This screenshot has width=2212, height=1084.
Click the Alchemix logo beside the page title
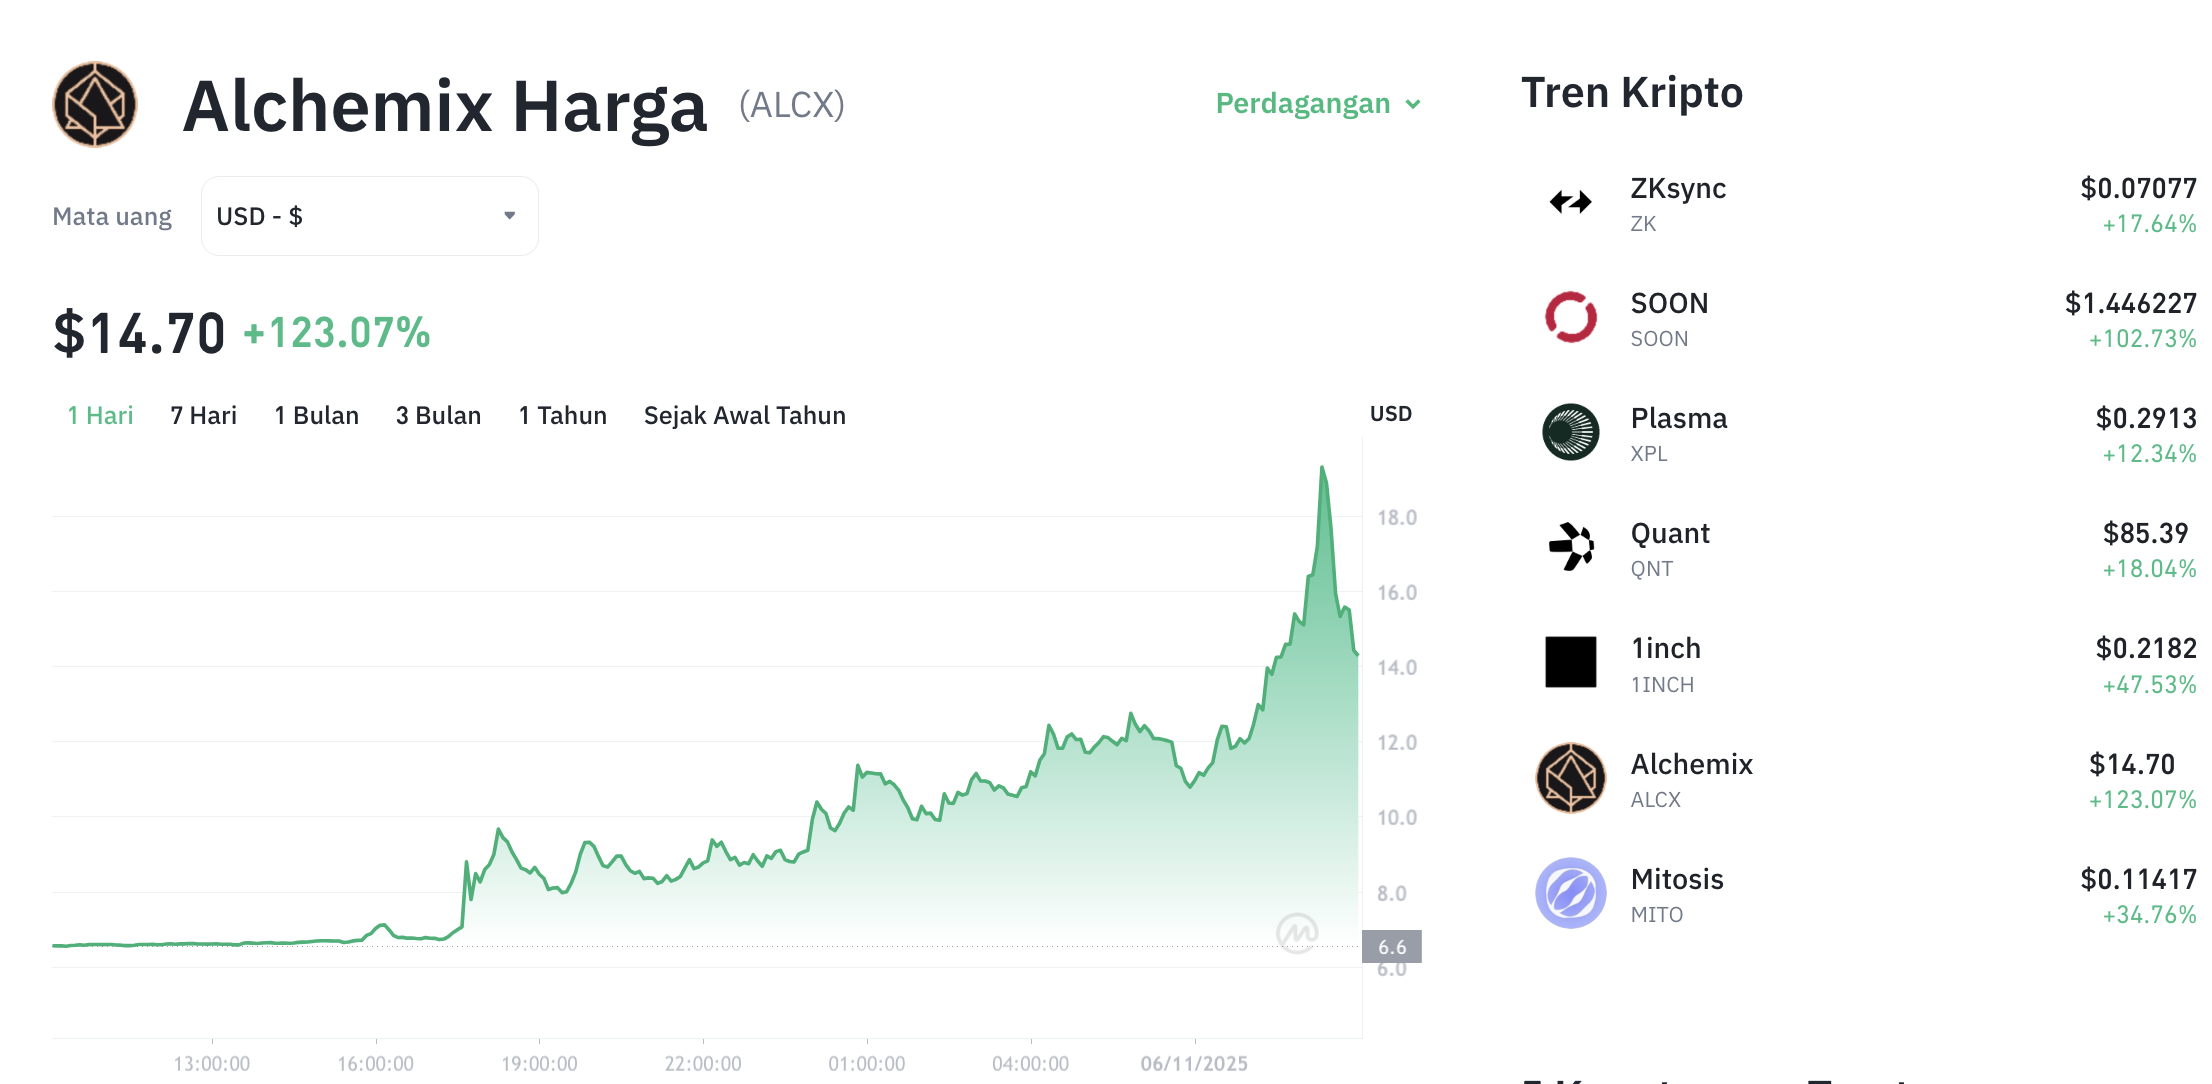[94, 104]
